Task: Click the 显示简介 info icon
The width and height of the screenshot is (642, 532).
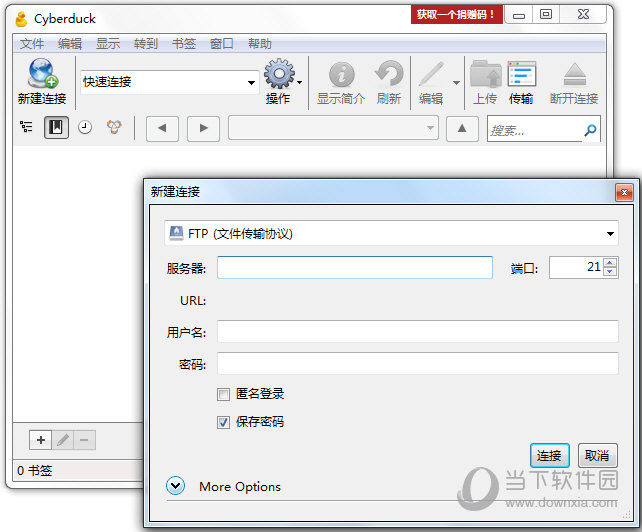Action: (x=341, y=75)
